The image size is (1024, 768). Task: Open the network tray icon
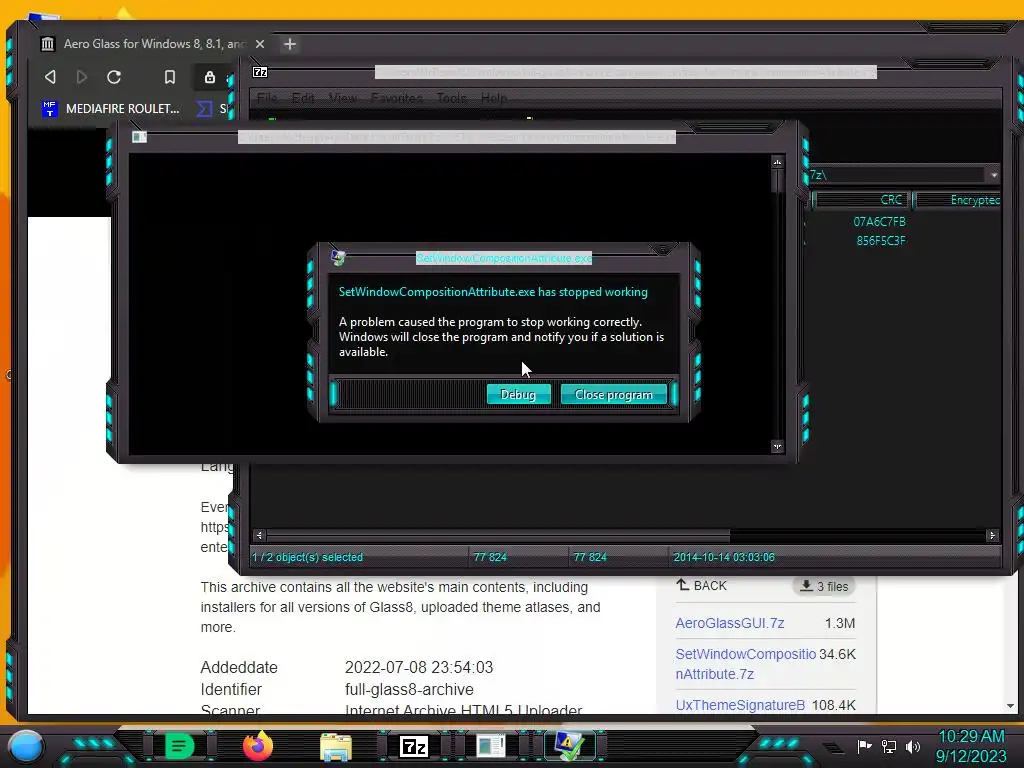pos(889,746)
